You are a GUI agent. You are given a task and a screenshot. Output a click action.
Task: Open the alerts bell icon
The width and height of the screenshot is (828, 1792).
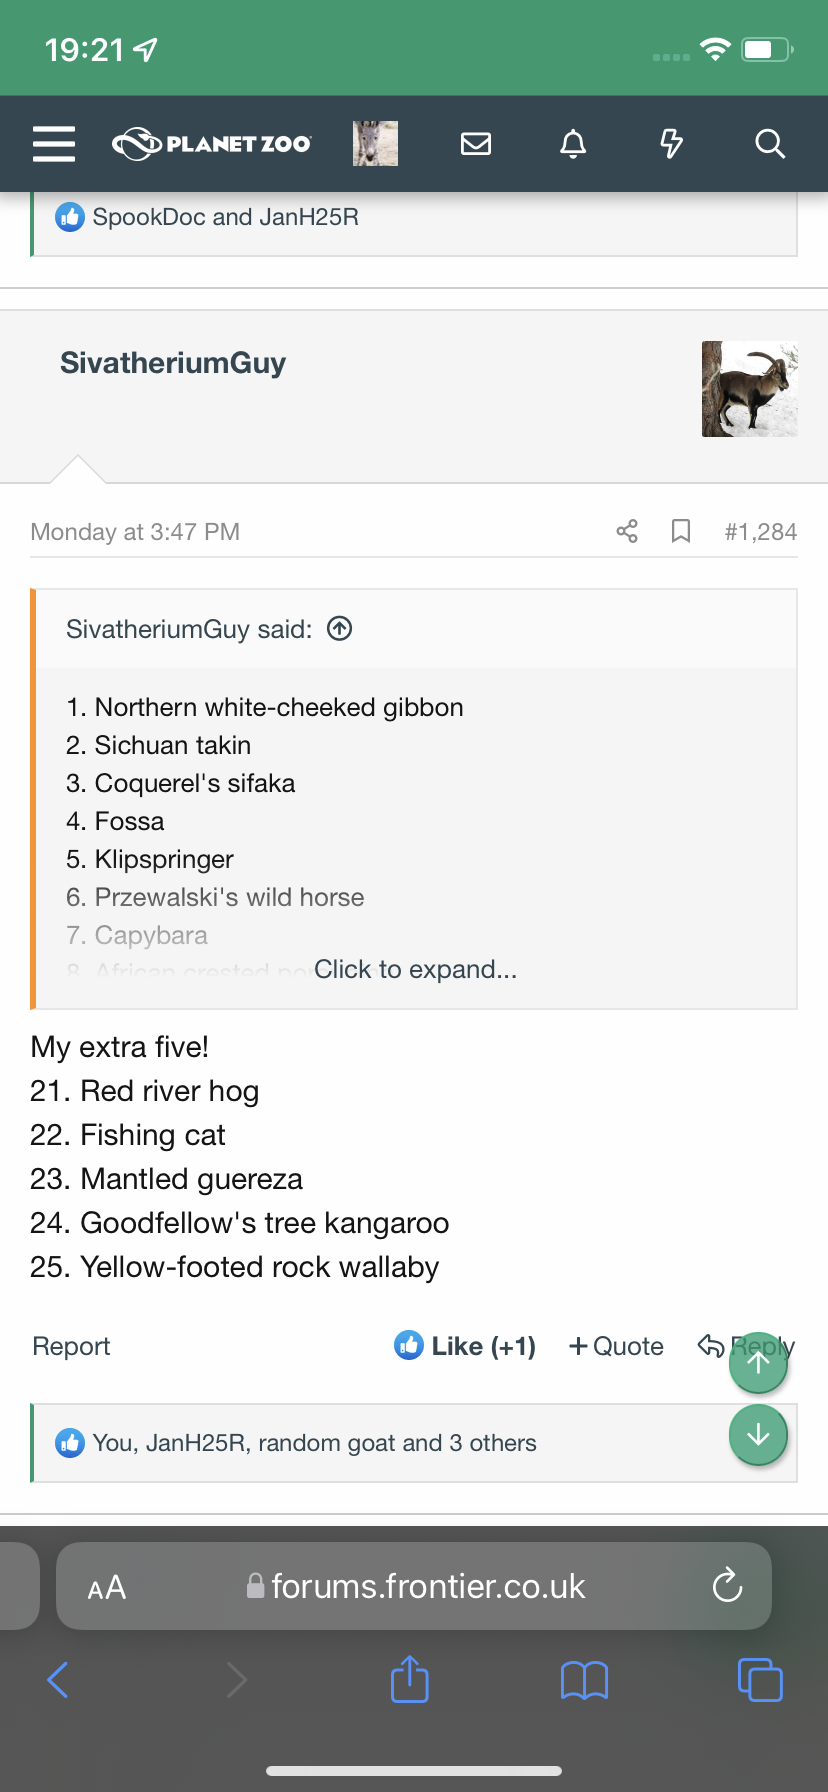click(573, 144)
